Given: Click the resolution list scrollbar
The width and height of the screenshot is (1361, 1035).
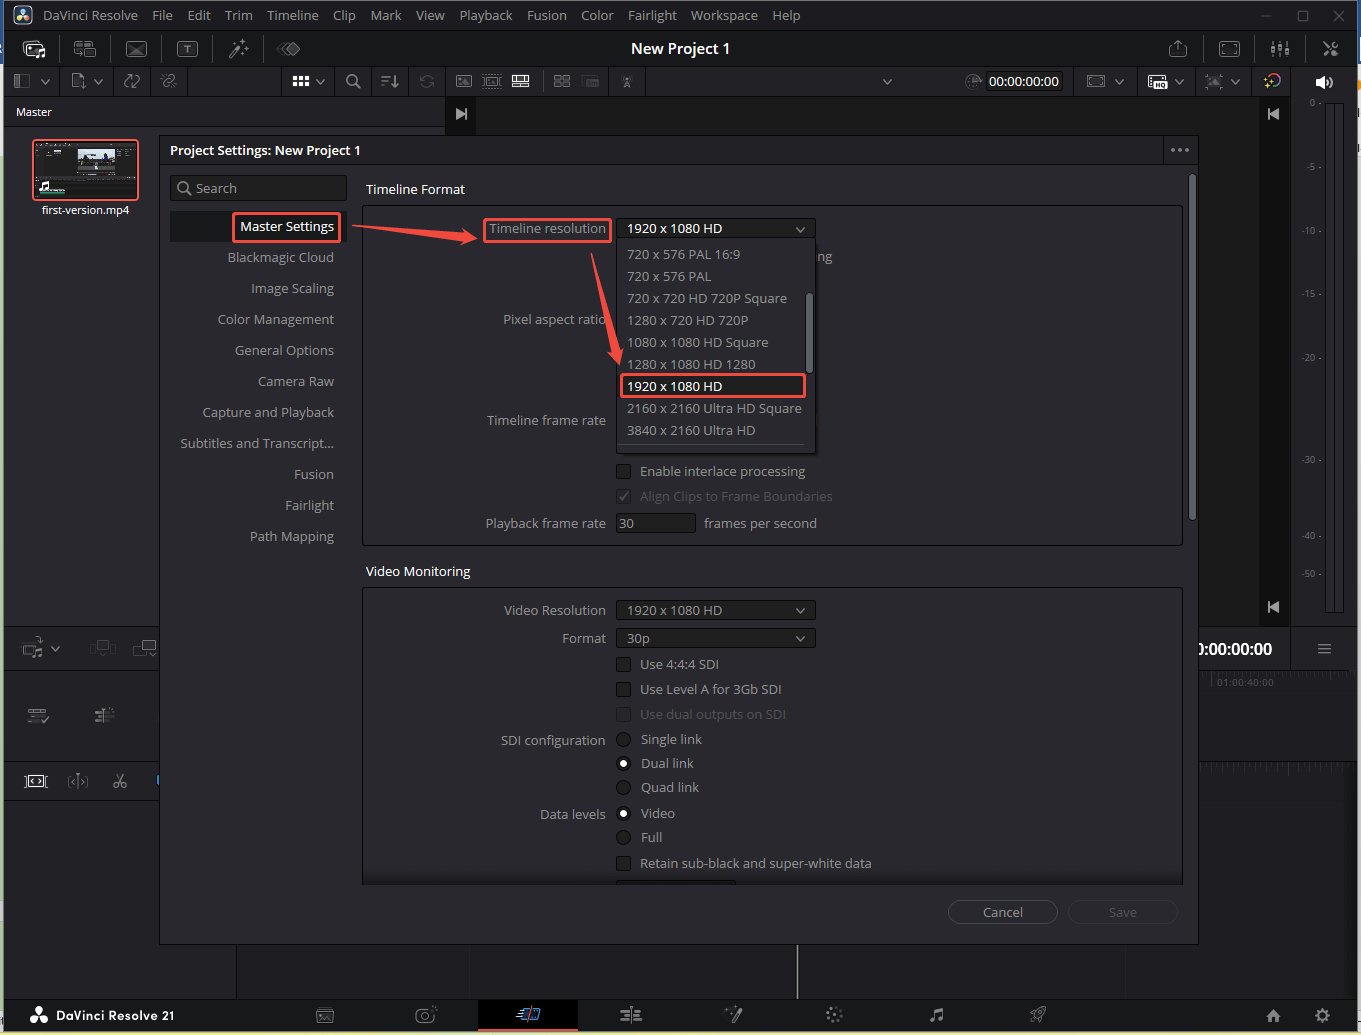Looking at the screenshot, I should 809,333.
